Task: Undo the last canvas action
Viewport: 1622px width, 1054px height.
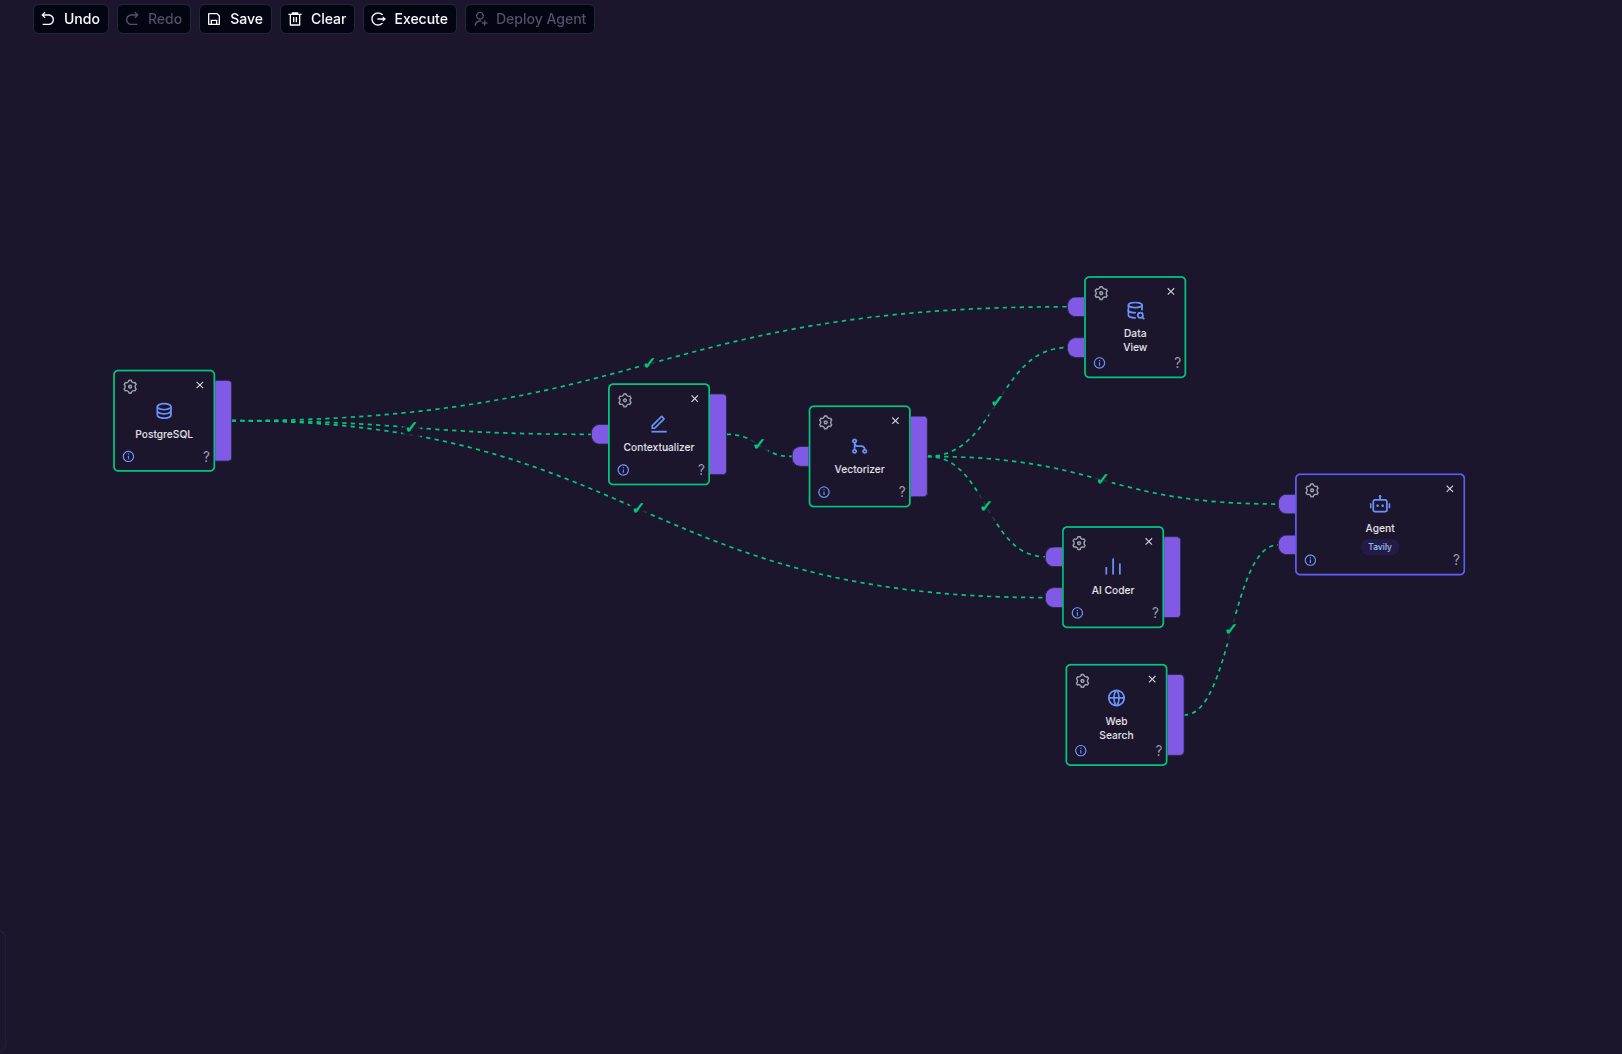Action: click(71, 19)
